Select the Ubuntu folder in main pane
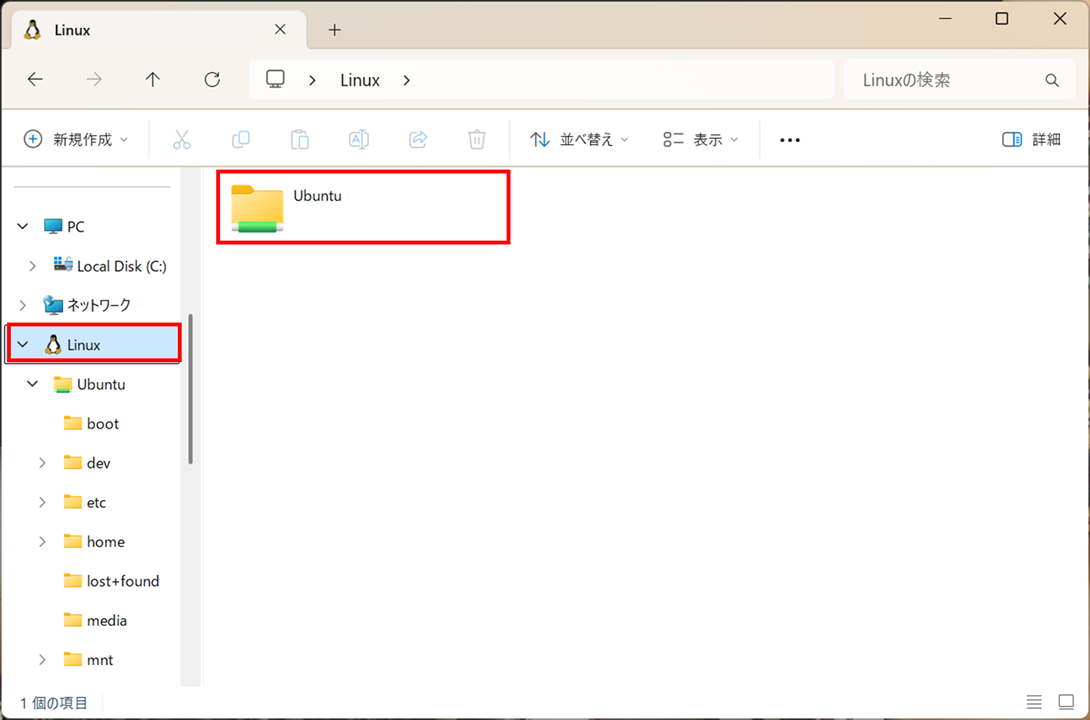Image resolution: width=1090 pixels, height=720 pixels. 363,206
